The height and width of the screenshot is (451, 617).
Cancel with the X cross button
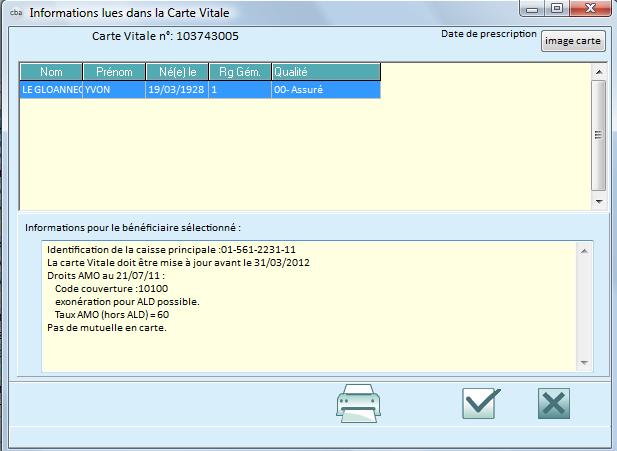click(554, 403)
